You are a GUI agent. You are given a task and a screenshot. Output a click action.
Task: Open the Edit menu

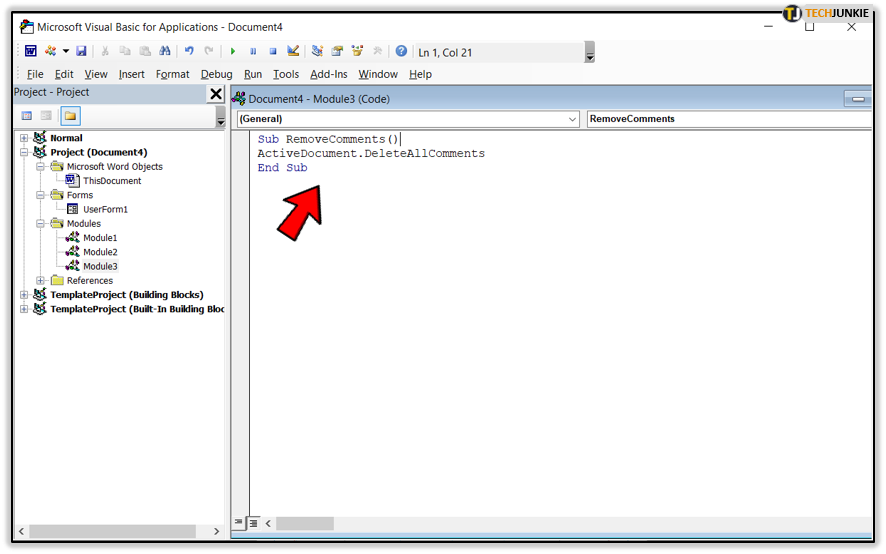point(64,74)
